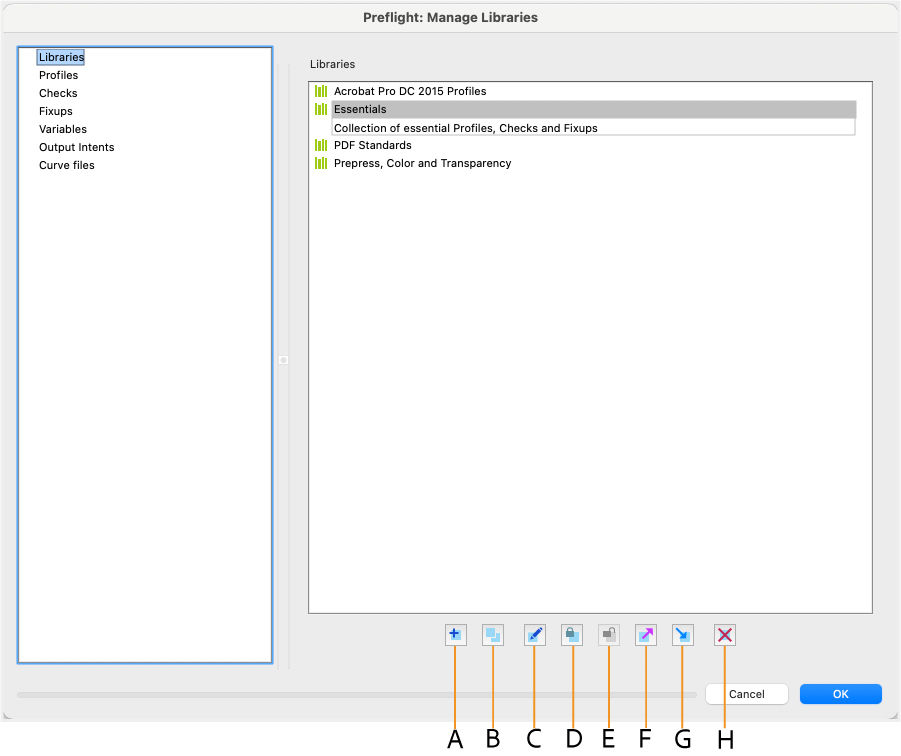This screenshot has width=901, height=756.
Task: Confirm changes with OK
Action: coord(840,694)
